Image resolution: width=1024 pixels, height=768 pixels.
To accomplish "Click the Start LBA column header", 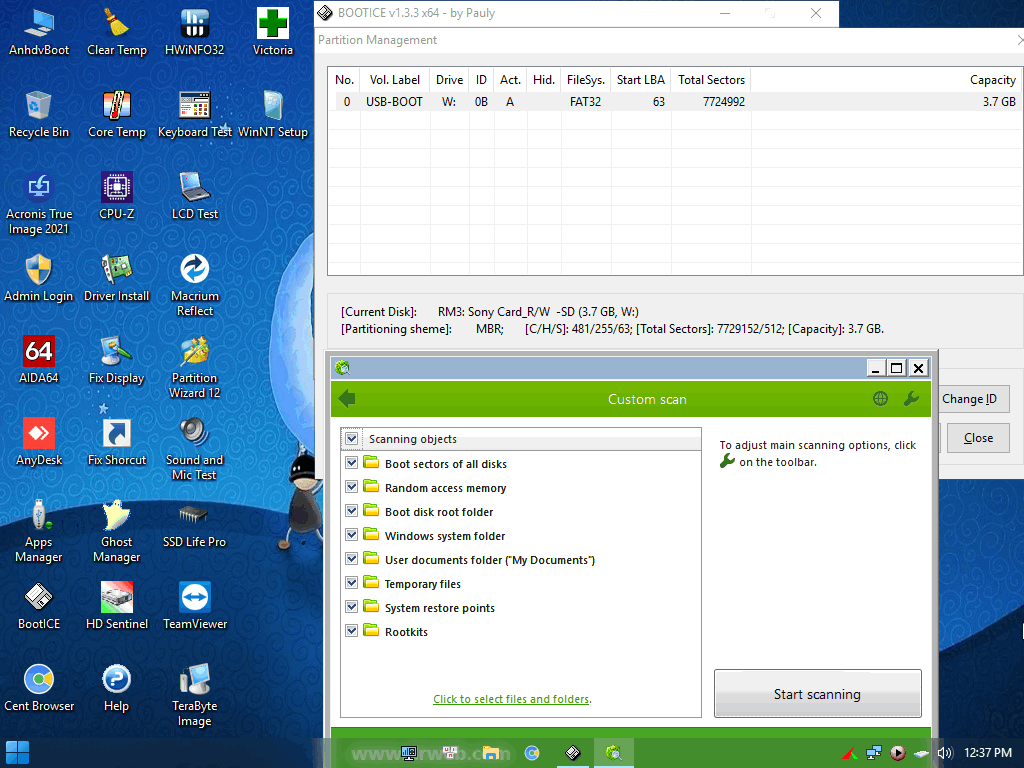I will click(x=641, y=80).
